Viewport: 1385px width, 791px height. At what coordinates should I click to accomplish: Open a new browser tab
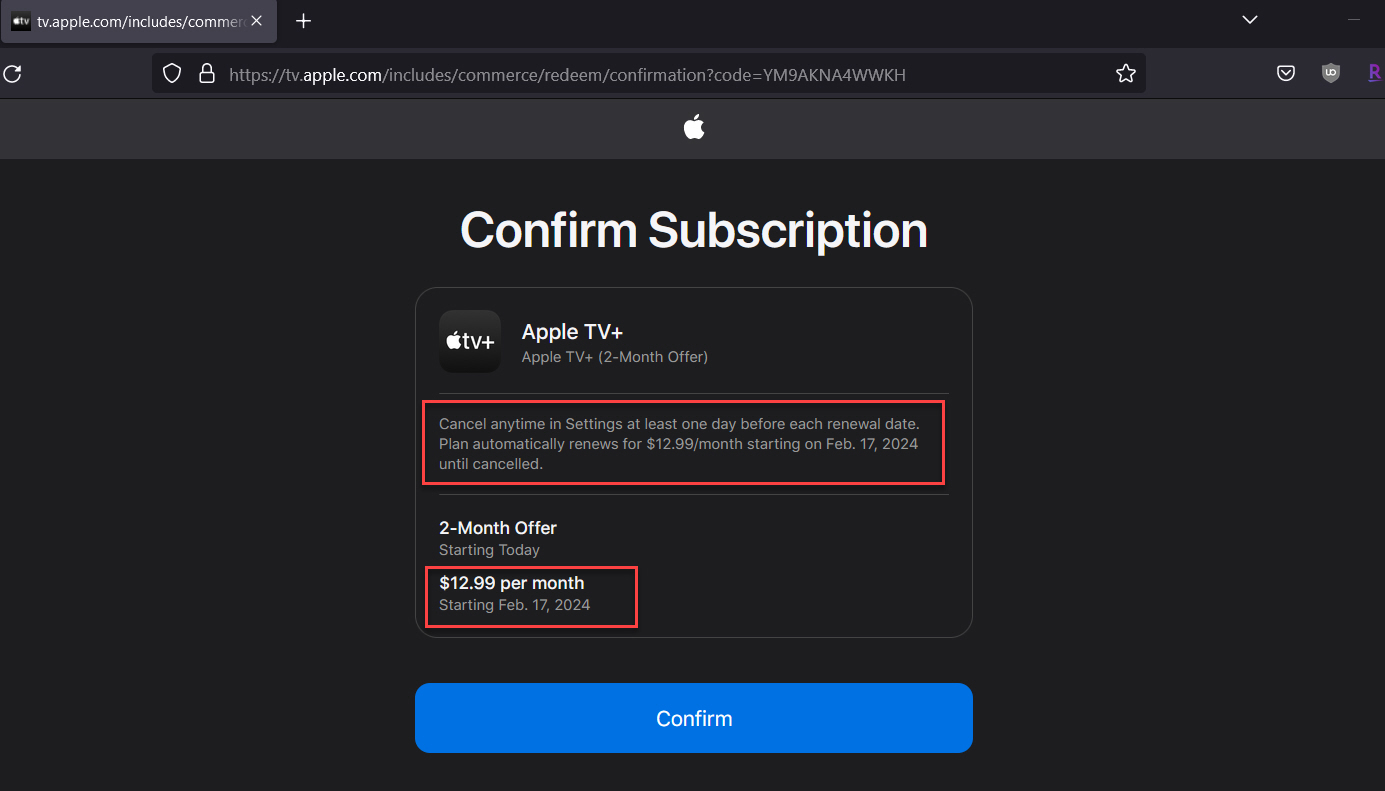click(304, 21)
